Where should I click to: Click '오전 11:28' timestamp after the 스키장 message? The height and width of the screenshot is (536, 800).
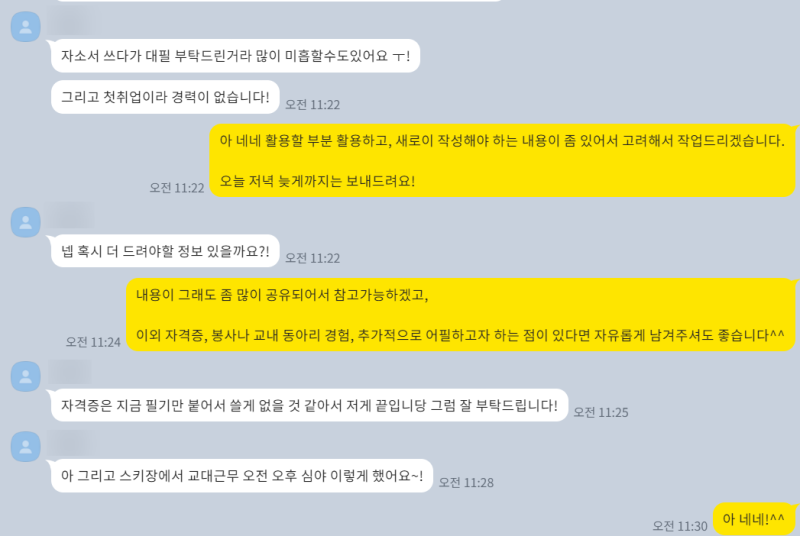click(x=466, y=482)
